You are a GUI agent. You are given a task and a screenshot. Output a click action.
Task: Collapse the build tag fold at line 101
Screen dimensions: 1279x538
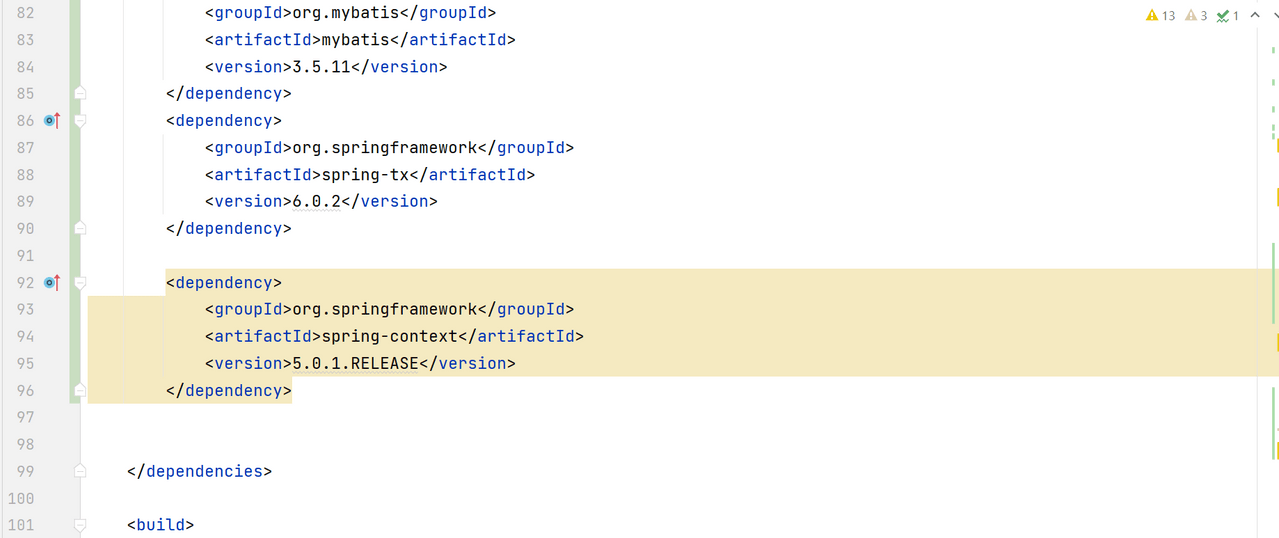click(81, 525)
